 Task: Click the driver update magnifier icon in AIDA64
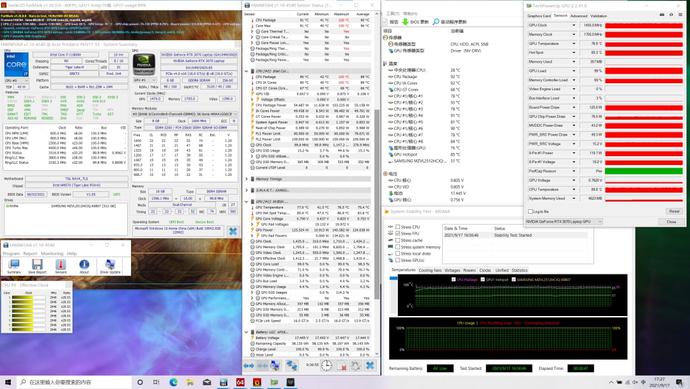pyautogui.click(x=436, y=22)
